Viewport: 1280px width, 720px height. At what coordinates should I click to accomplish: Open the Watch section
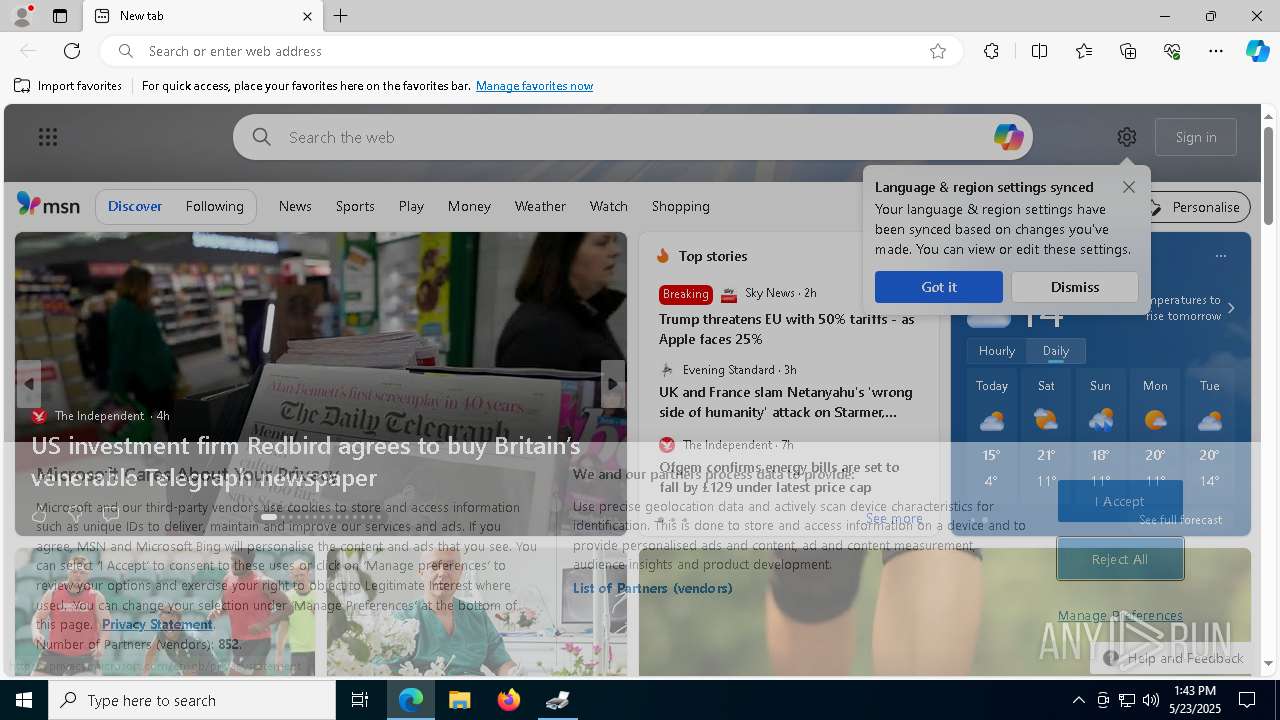(x=609, y=206)
